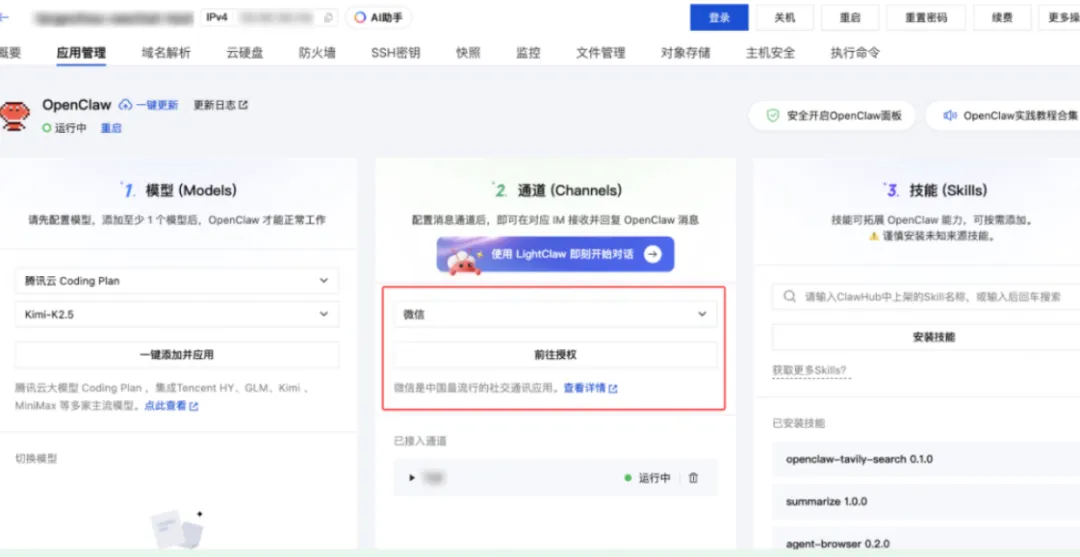Open the AI助手 assistant

coord(378,18)
